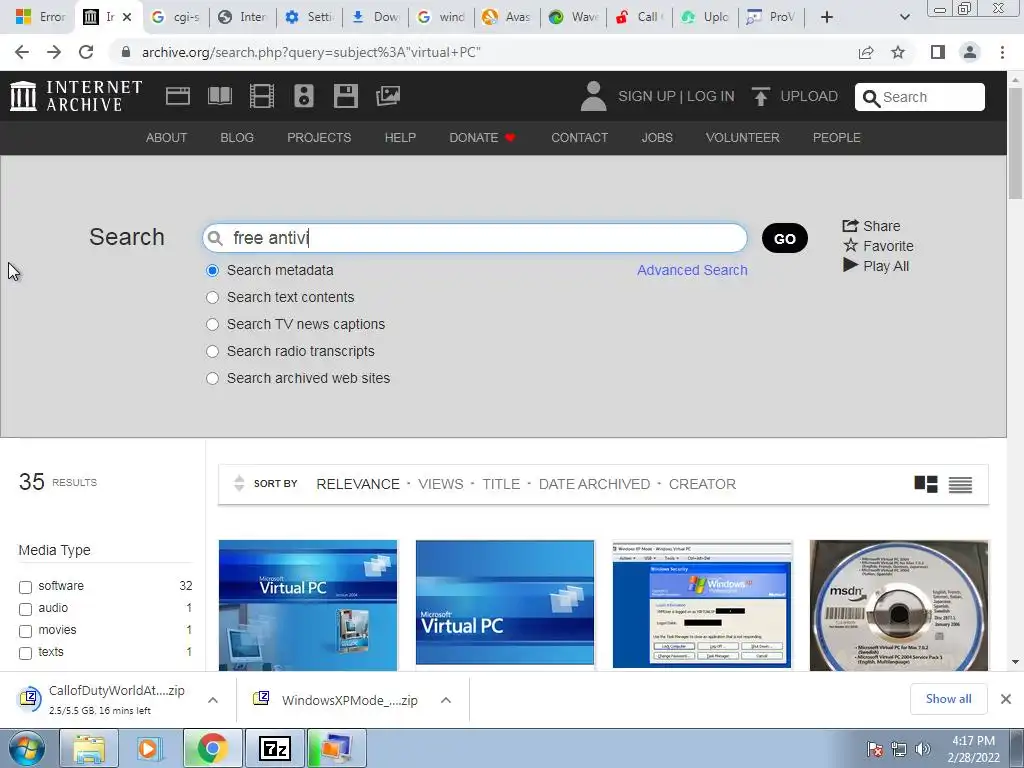1024x768 pixels.
Task: Check the texts media type box
Action: click(x=25, y=653)
